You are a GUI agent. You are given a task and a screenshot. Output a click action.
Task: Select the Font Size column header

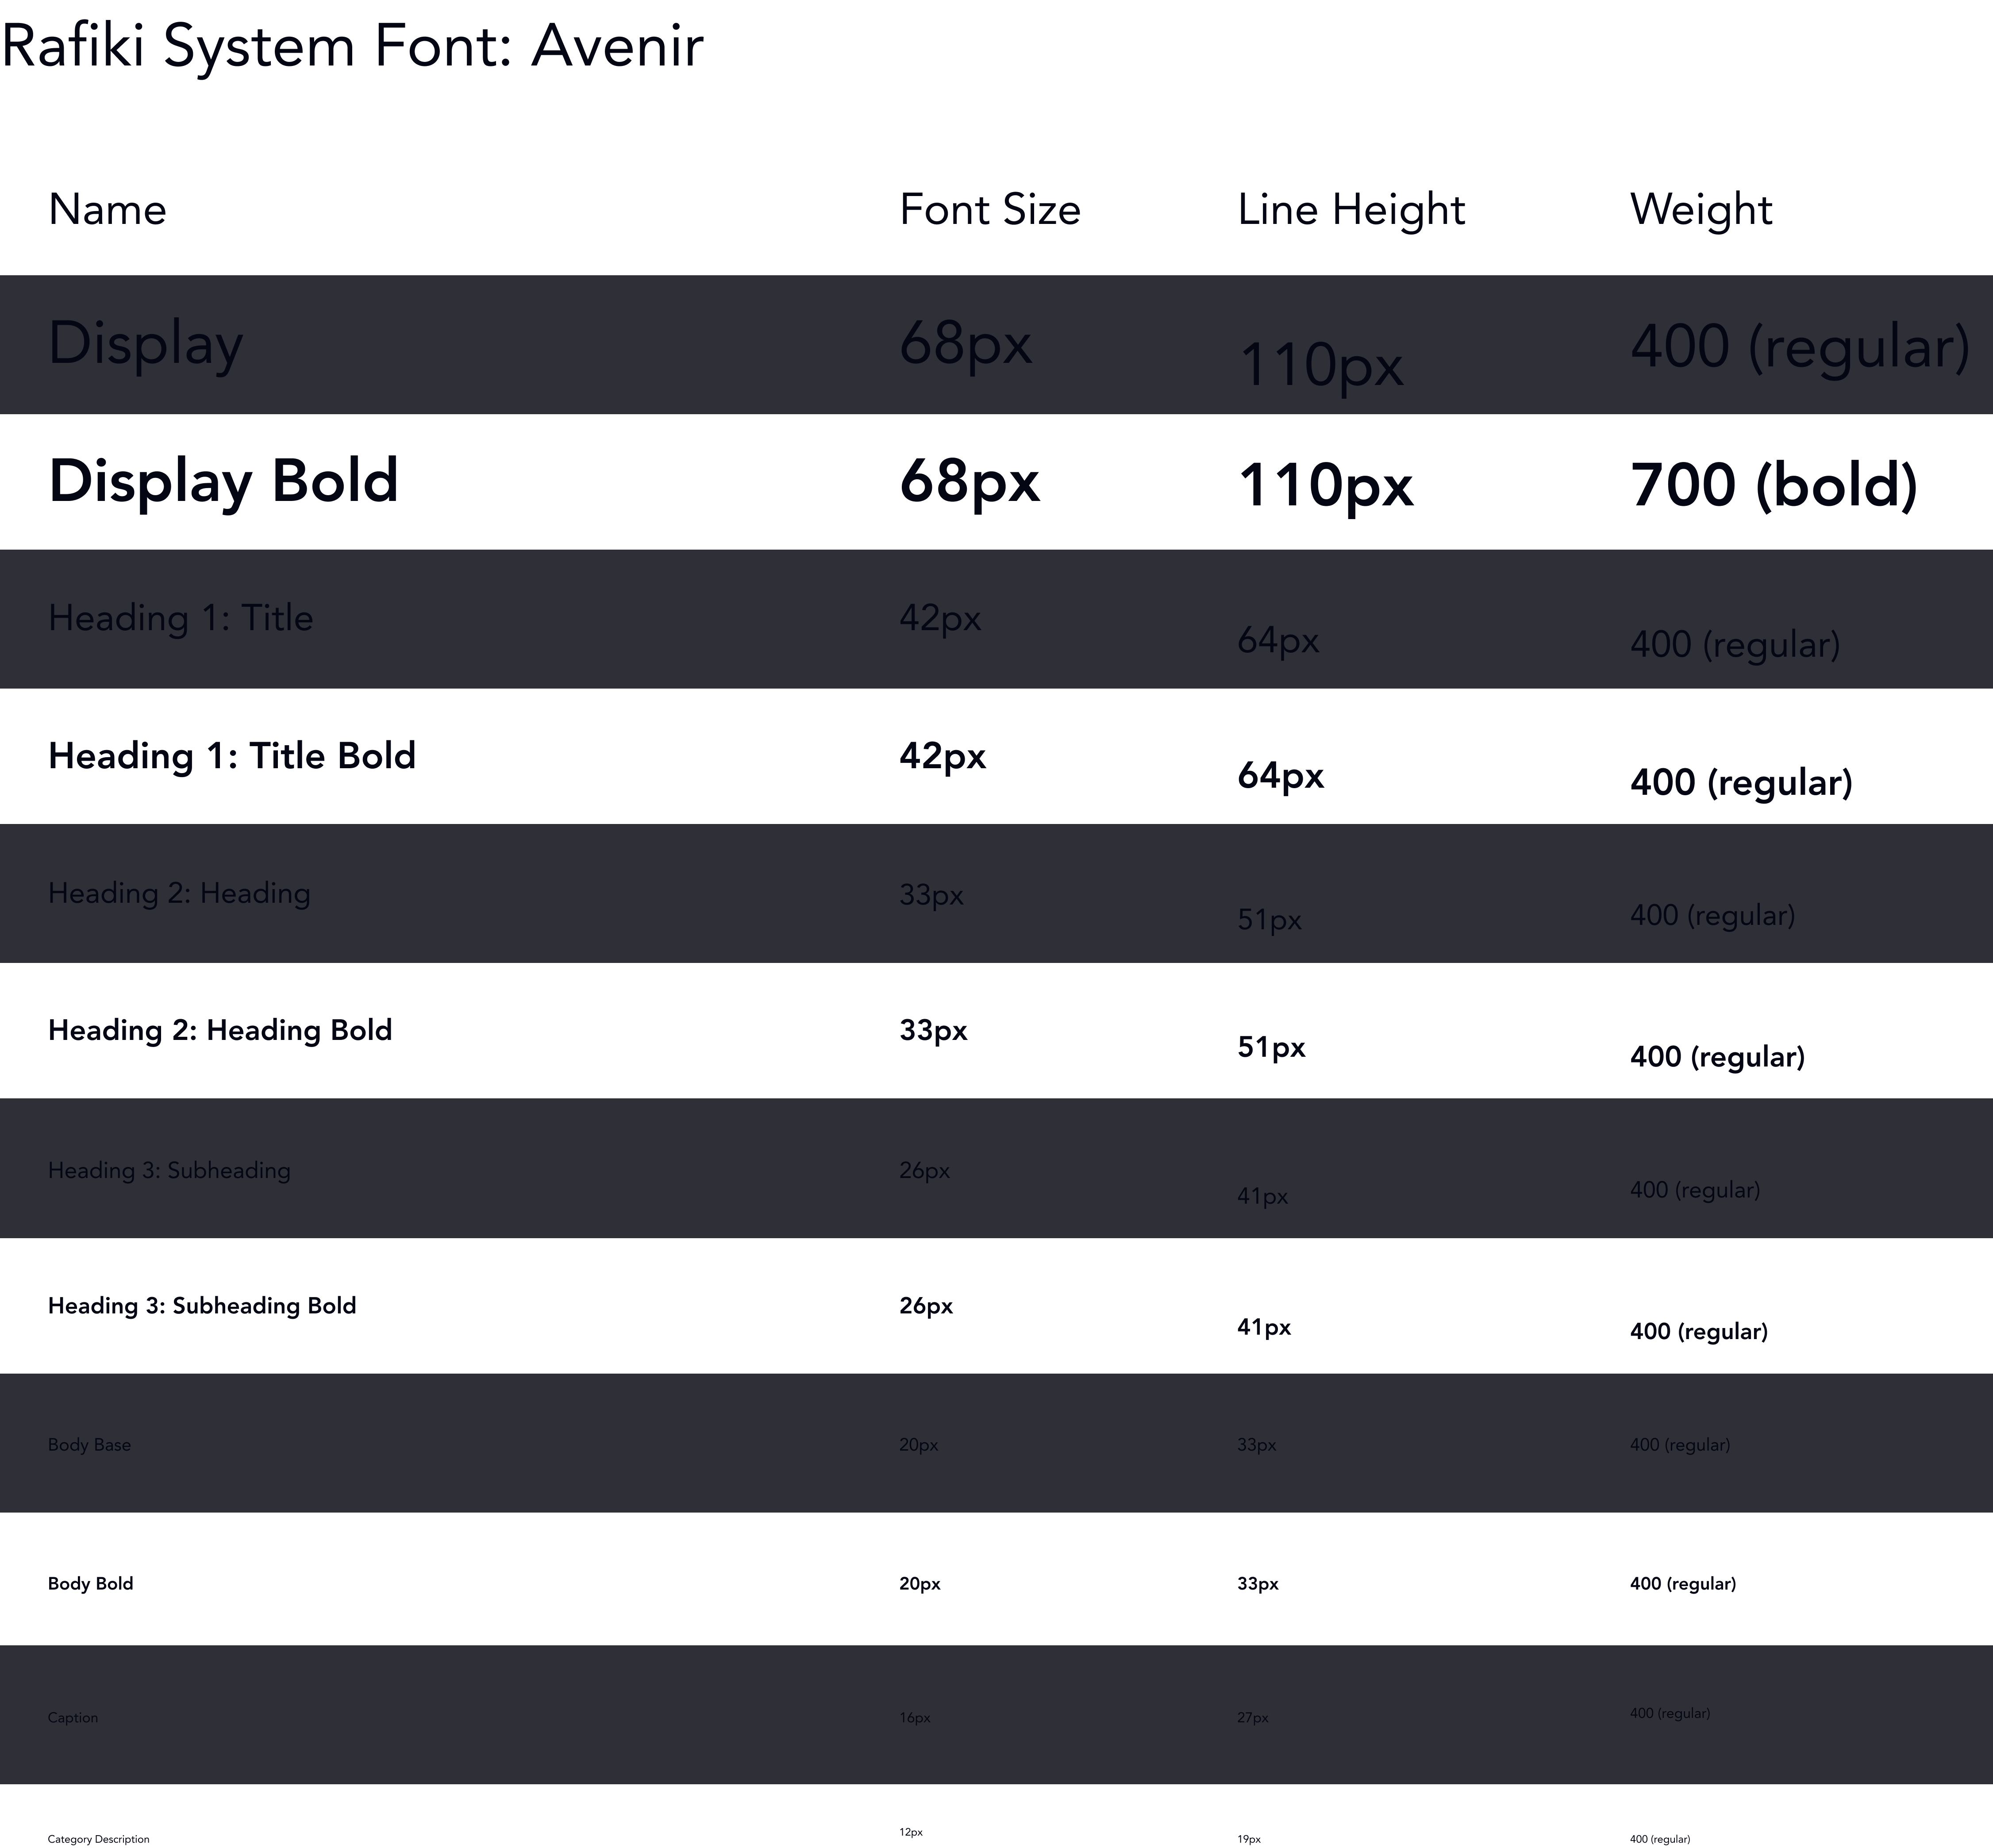(990, 210)
